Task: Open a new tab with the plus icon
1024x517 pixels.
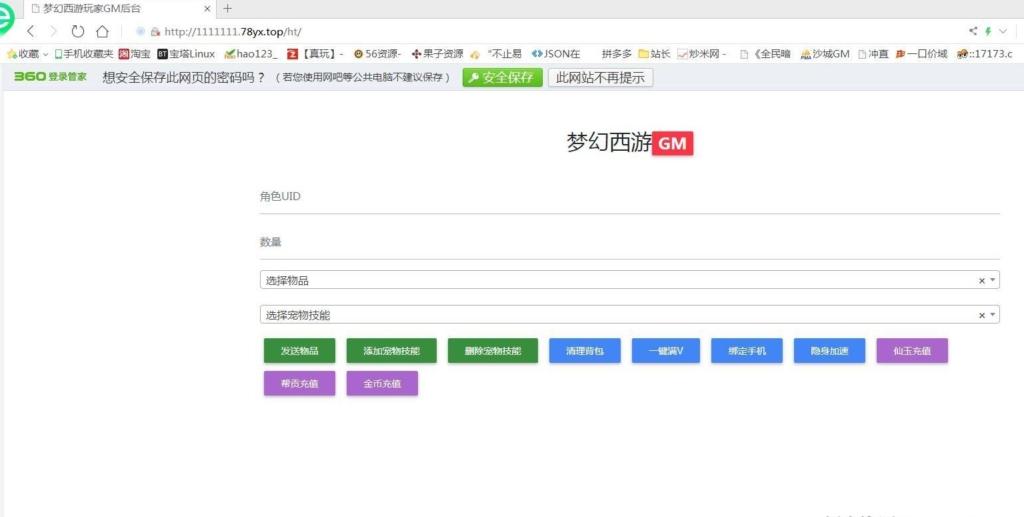Action: [x=227, y=8]
